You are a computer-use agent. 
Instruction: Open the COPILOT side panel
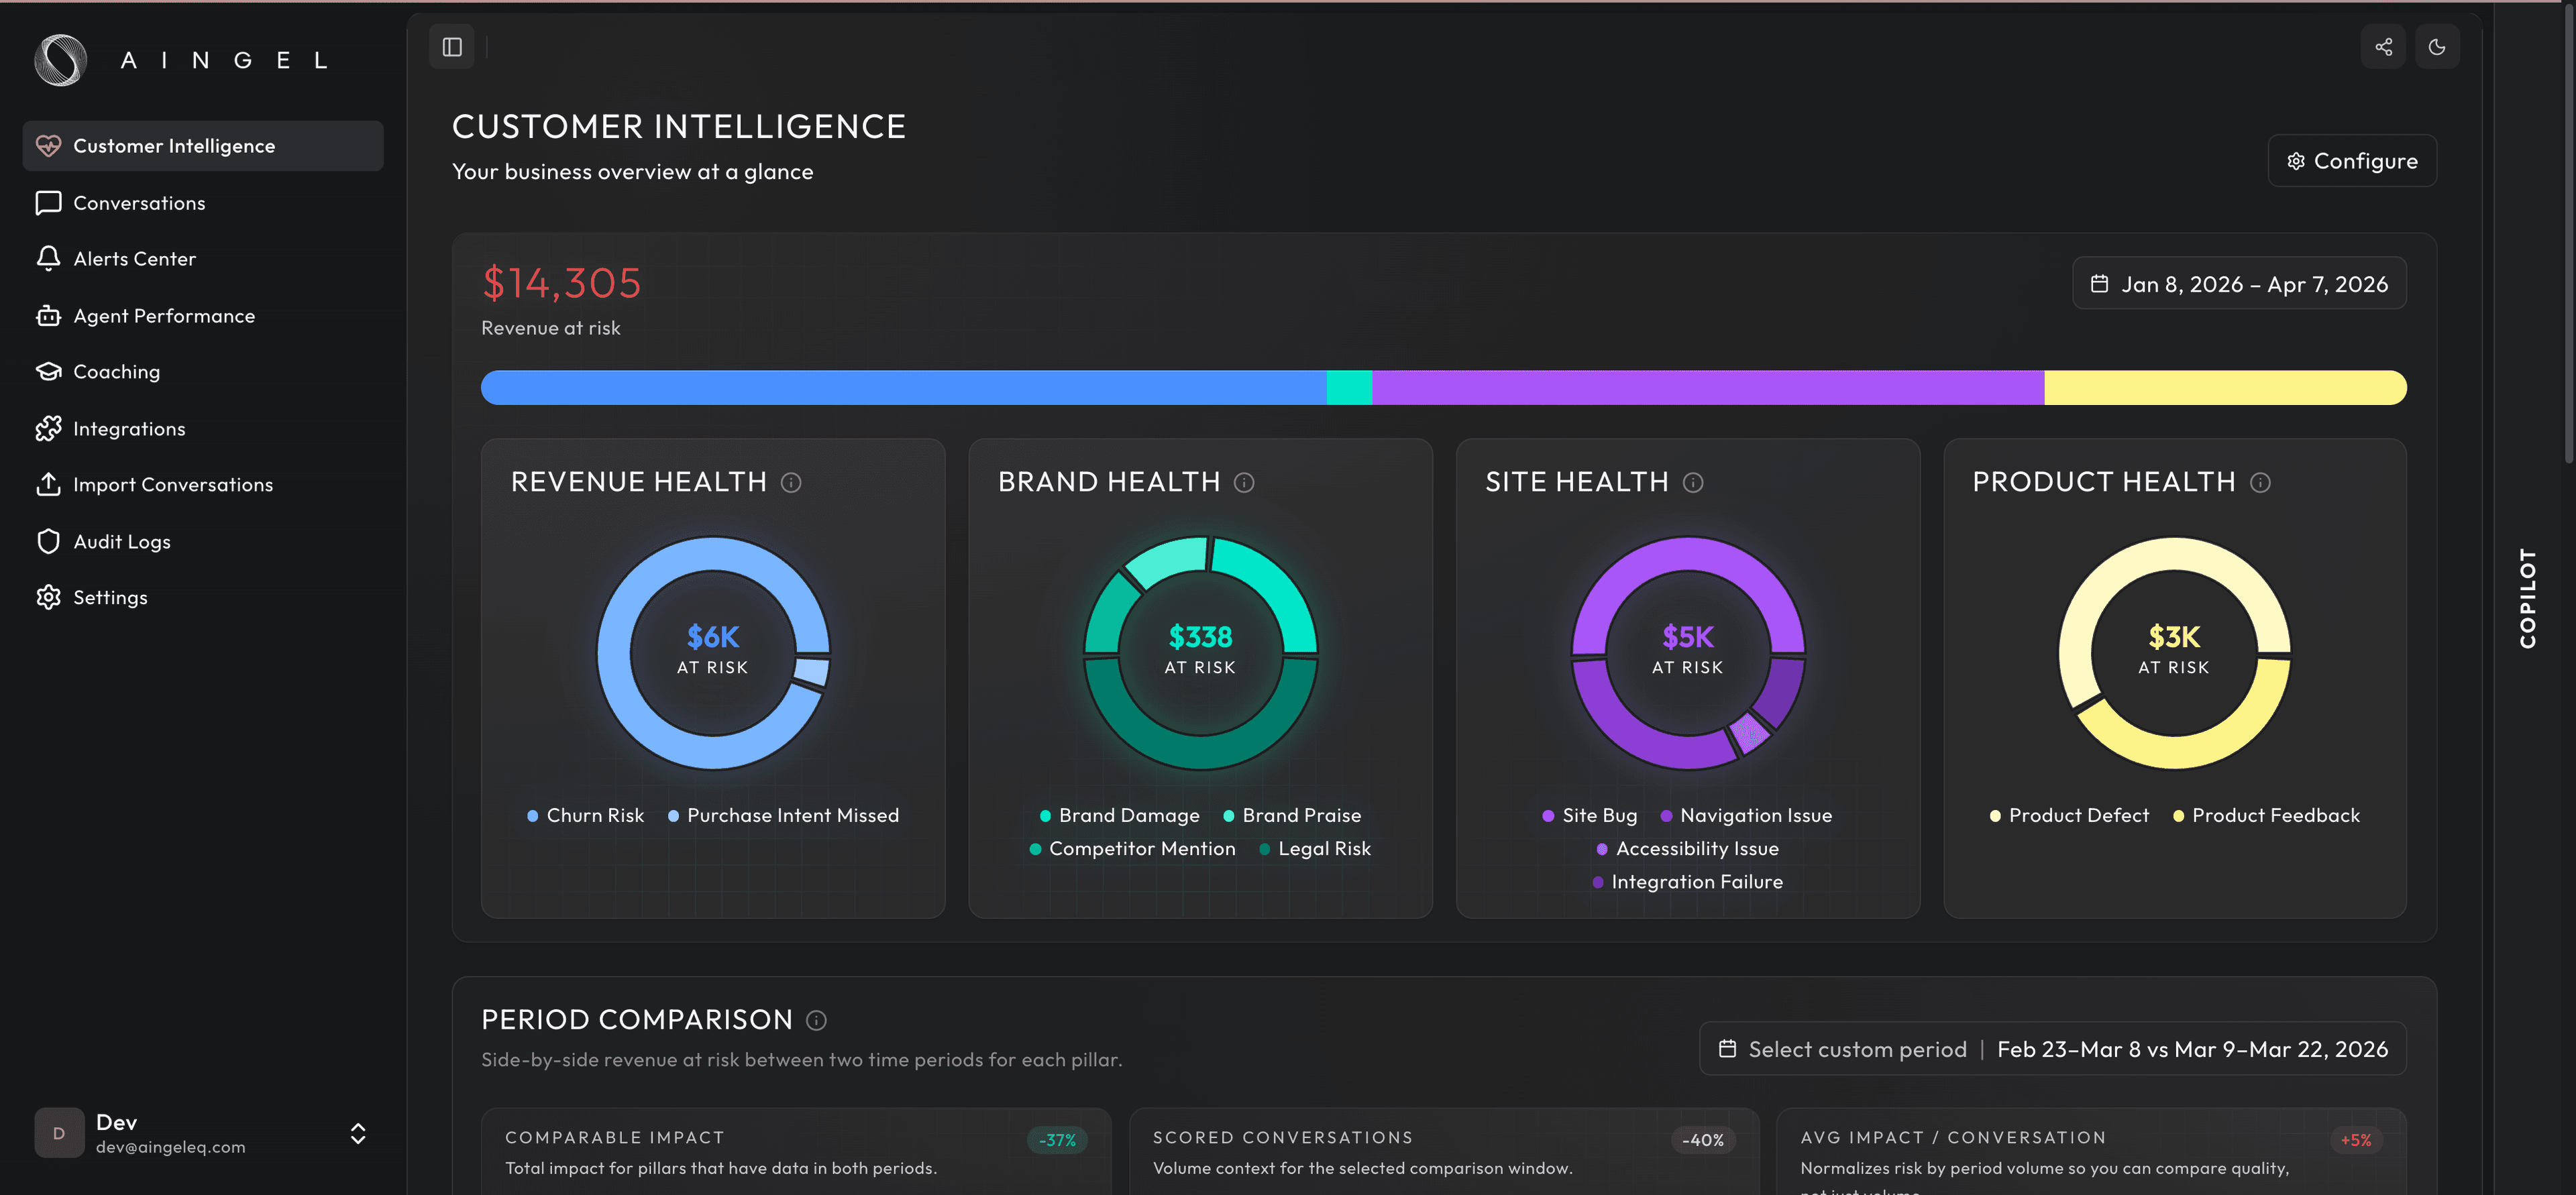(2527, 598)
